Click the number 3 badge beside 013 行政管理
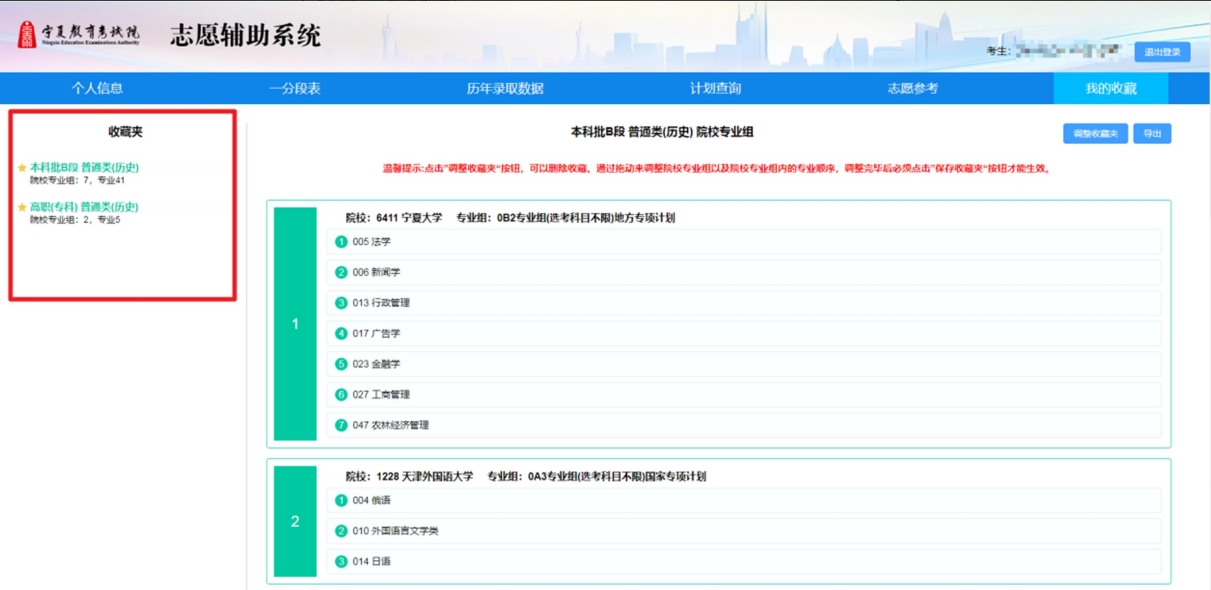The image size is (1211, 590). [x=341, y=303]
